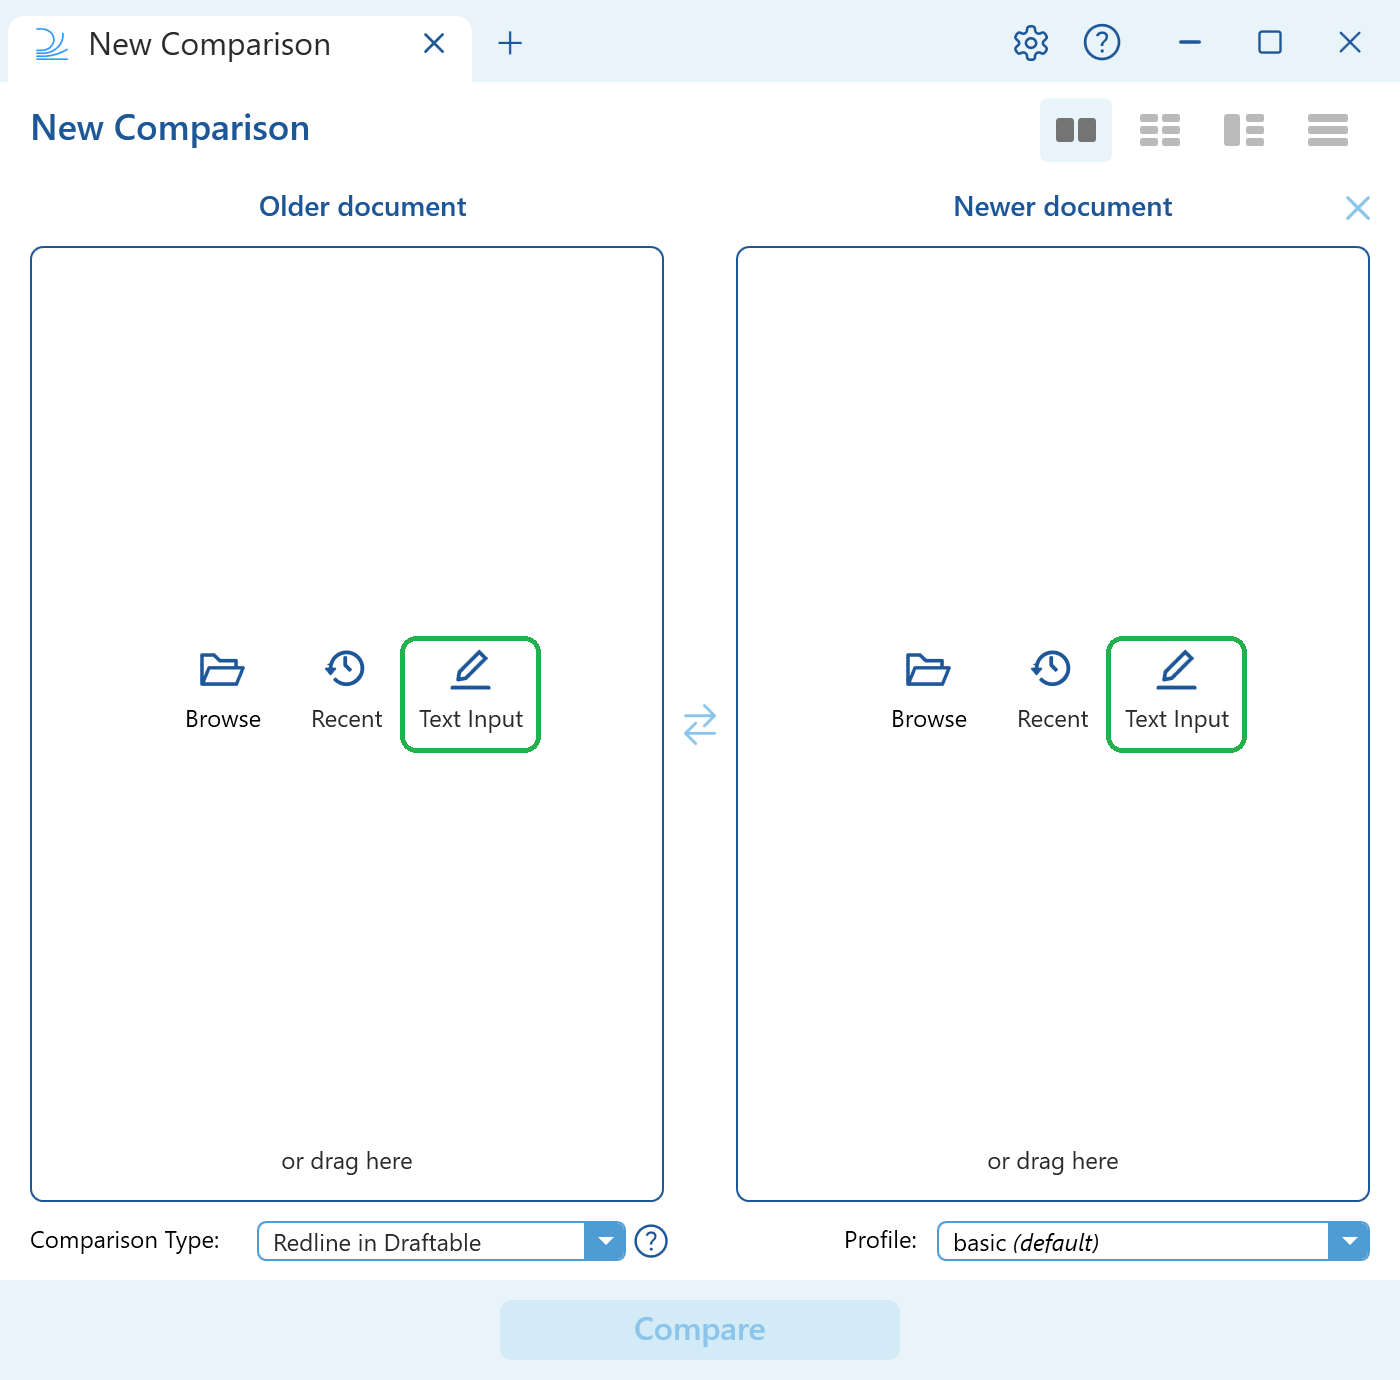
Task: Close the Draftable window
Action: coord(1350,43)
